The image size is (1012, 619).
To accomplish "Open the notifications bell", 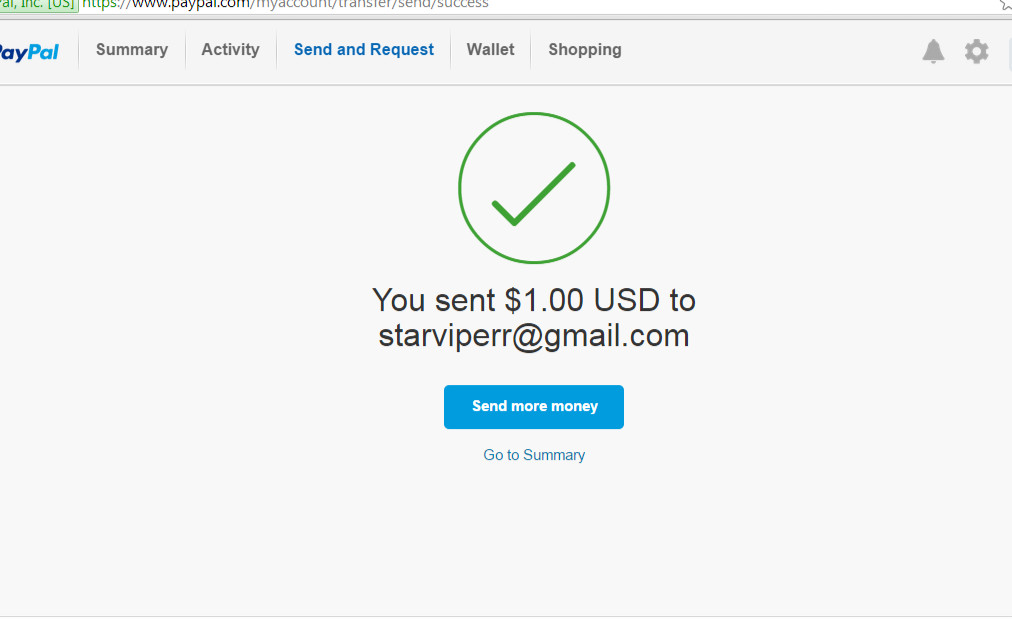I will (x=933, y=51).
